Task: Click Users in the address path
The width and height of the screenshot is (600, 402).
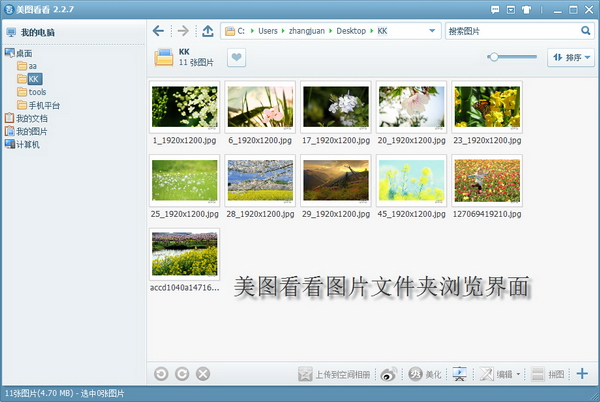Action: (x=268, y=31)
